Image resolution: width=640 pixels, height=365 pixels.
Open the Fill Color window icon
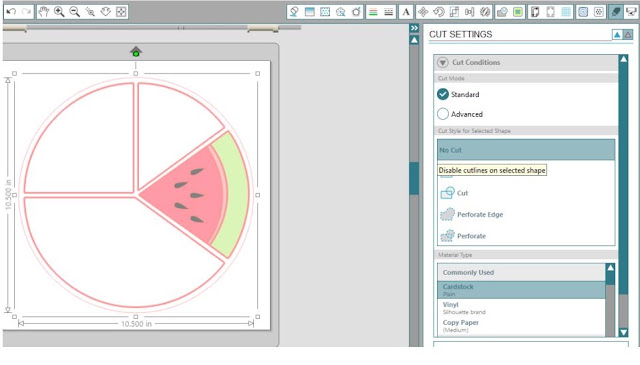[293, 12]
